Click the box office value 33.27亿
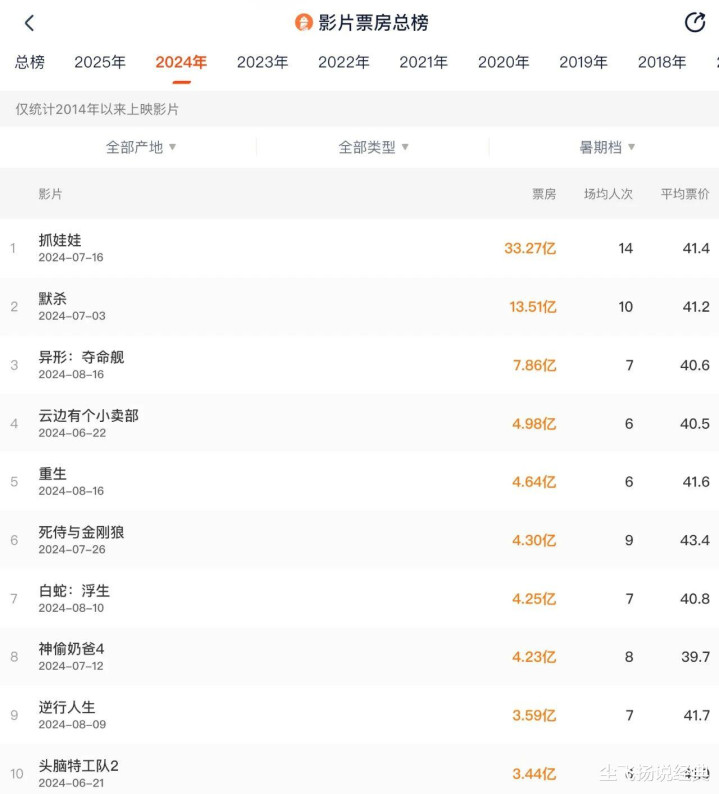Image resolution: width=719 pixels, height=794 pixels. coord(530,248)
